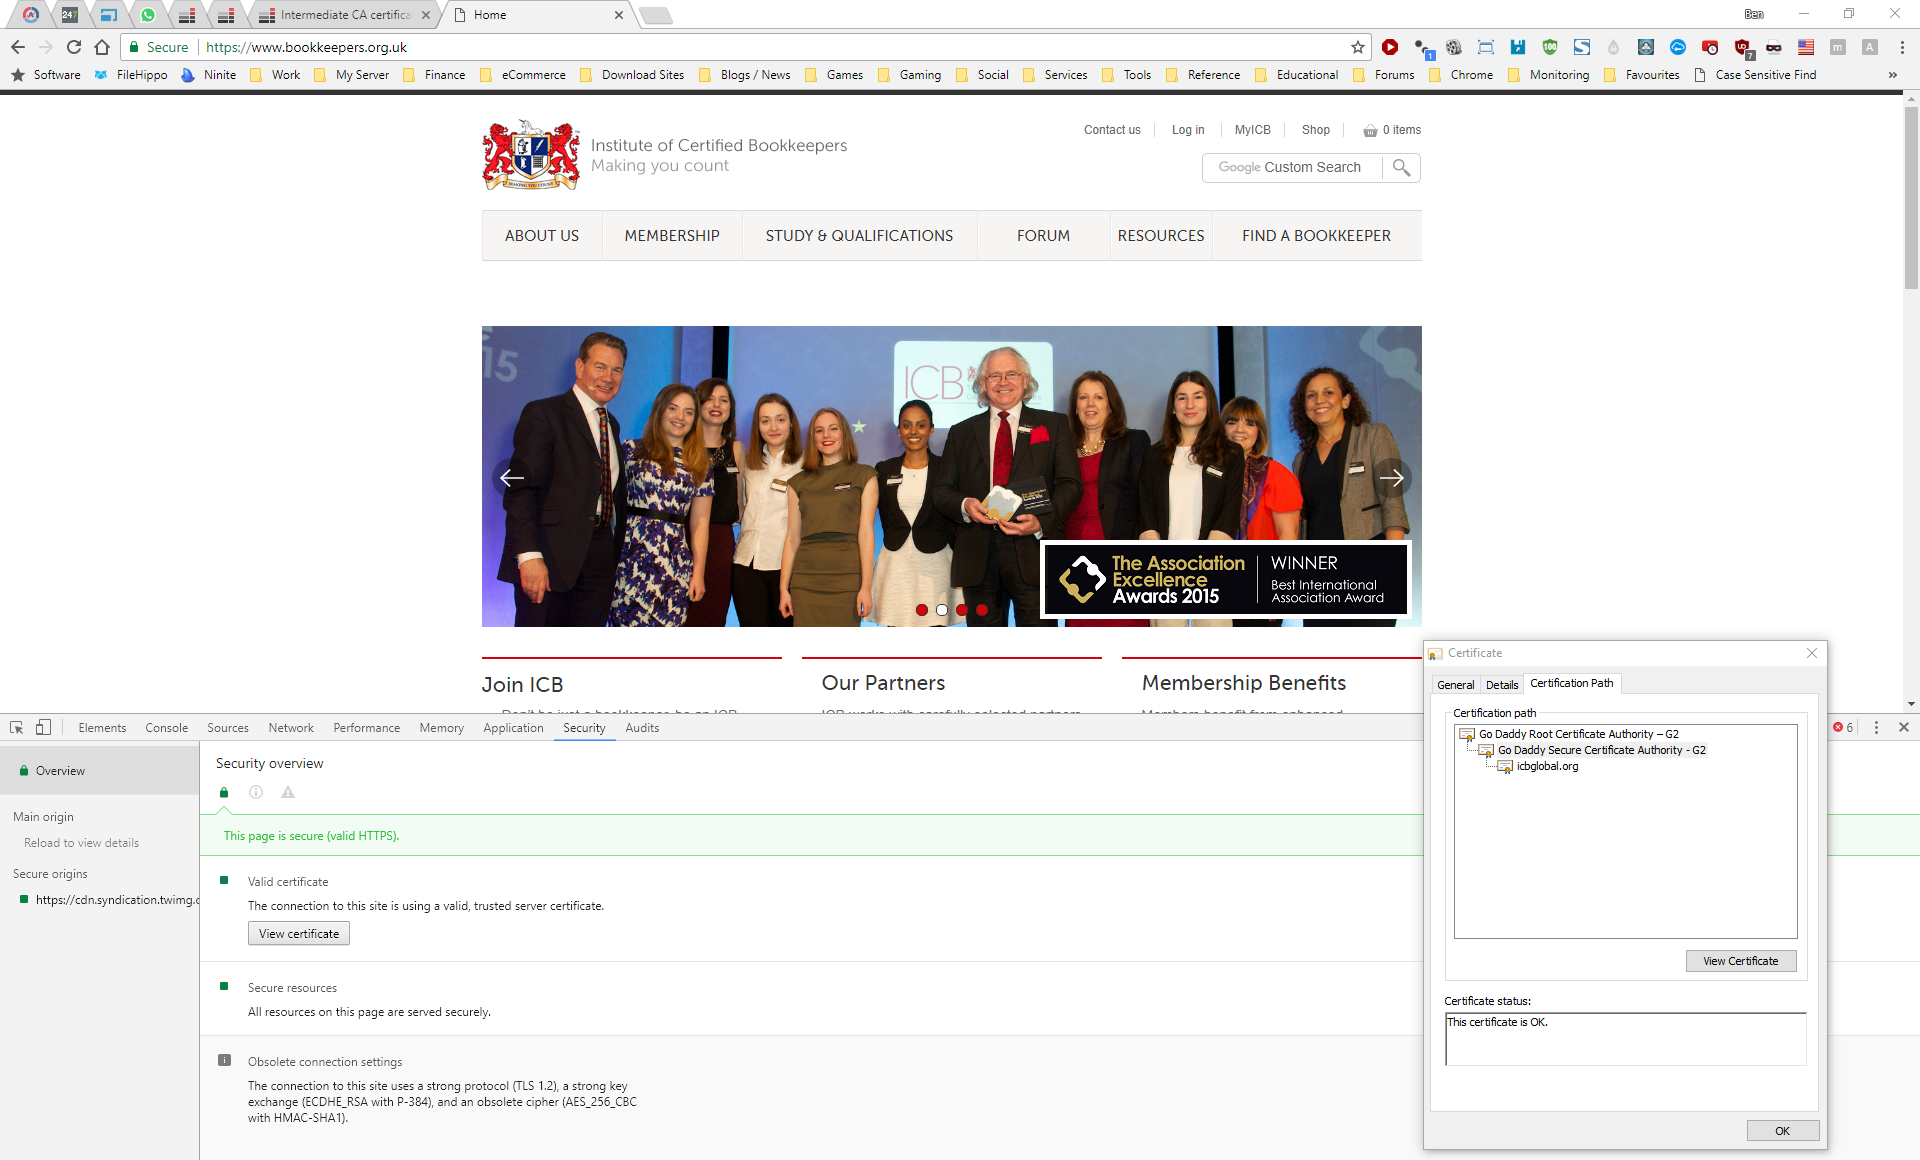Click the info circle icon in Security overview
The width and height of the screenshot is (1920, 1160).
256,793
